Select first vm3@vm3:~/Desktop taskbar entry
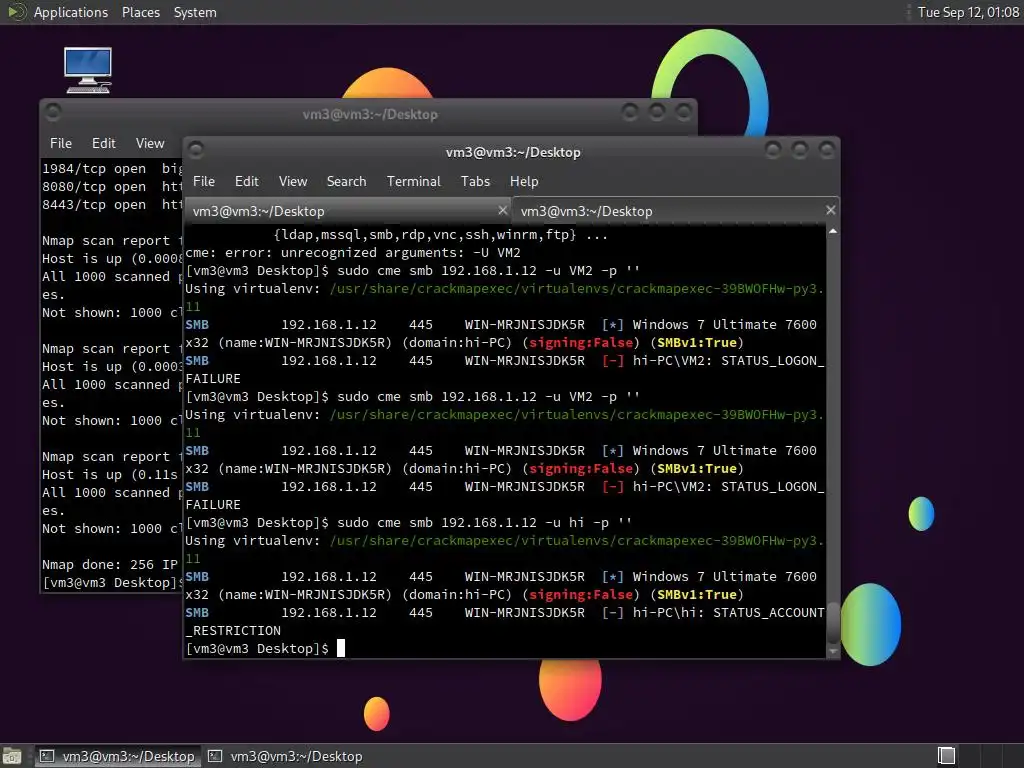Screen dimensions: 1024x768 118,756
